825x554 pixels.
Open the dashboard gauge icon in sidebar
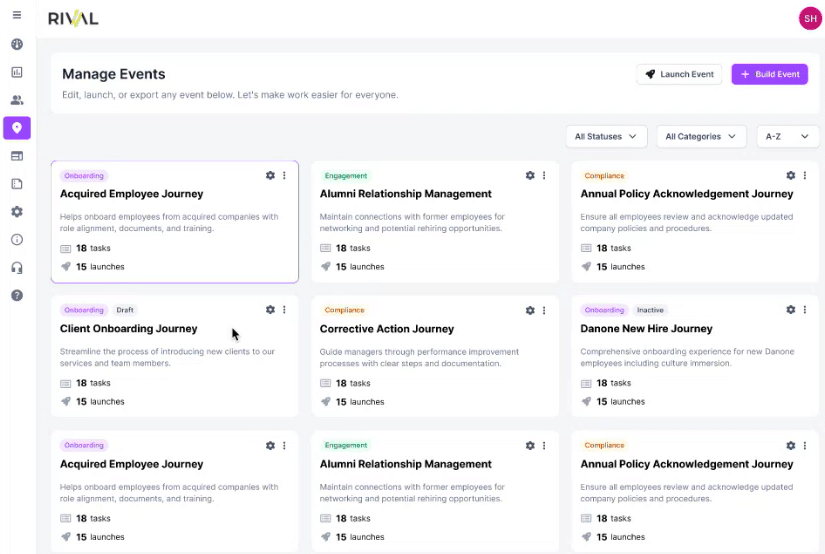[x=17, y=44]
